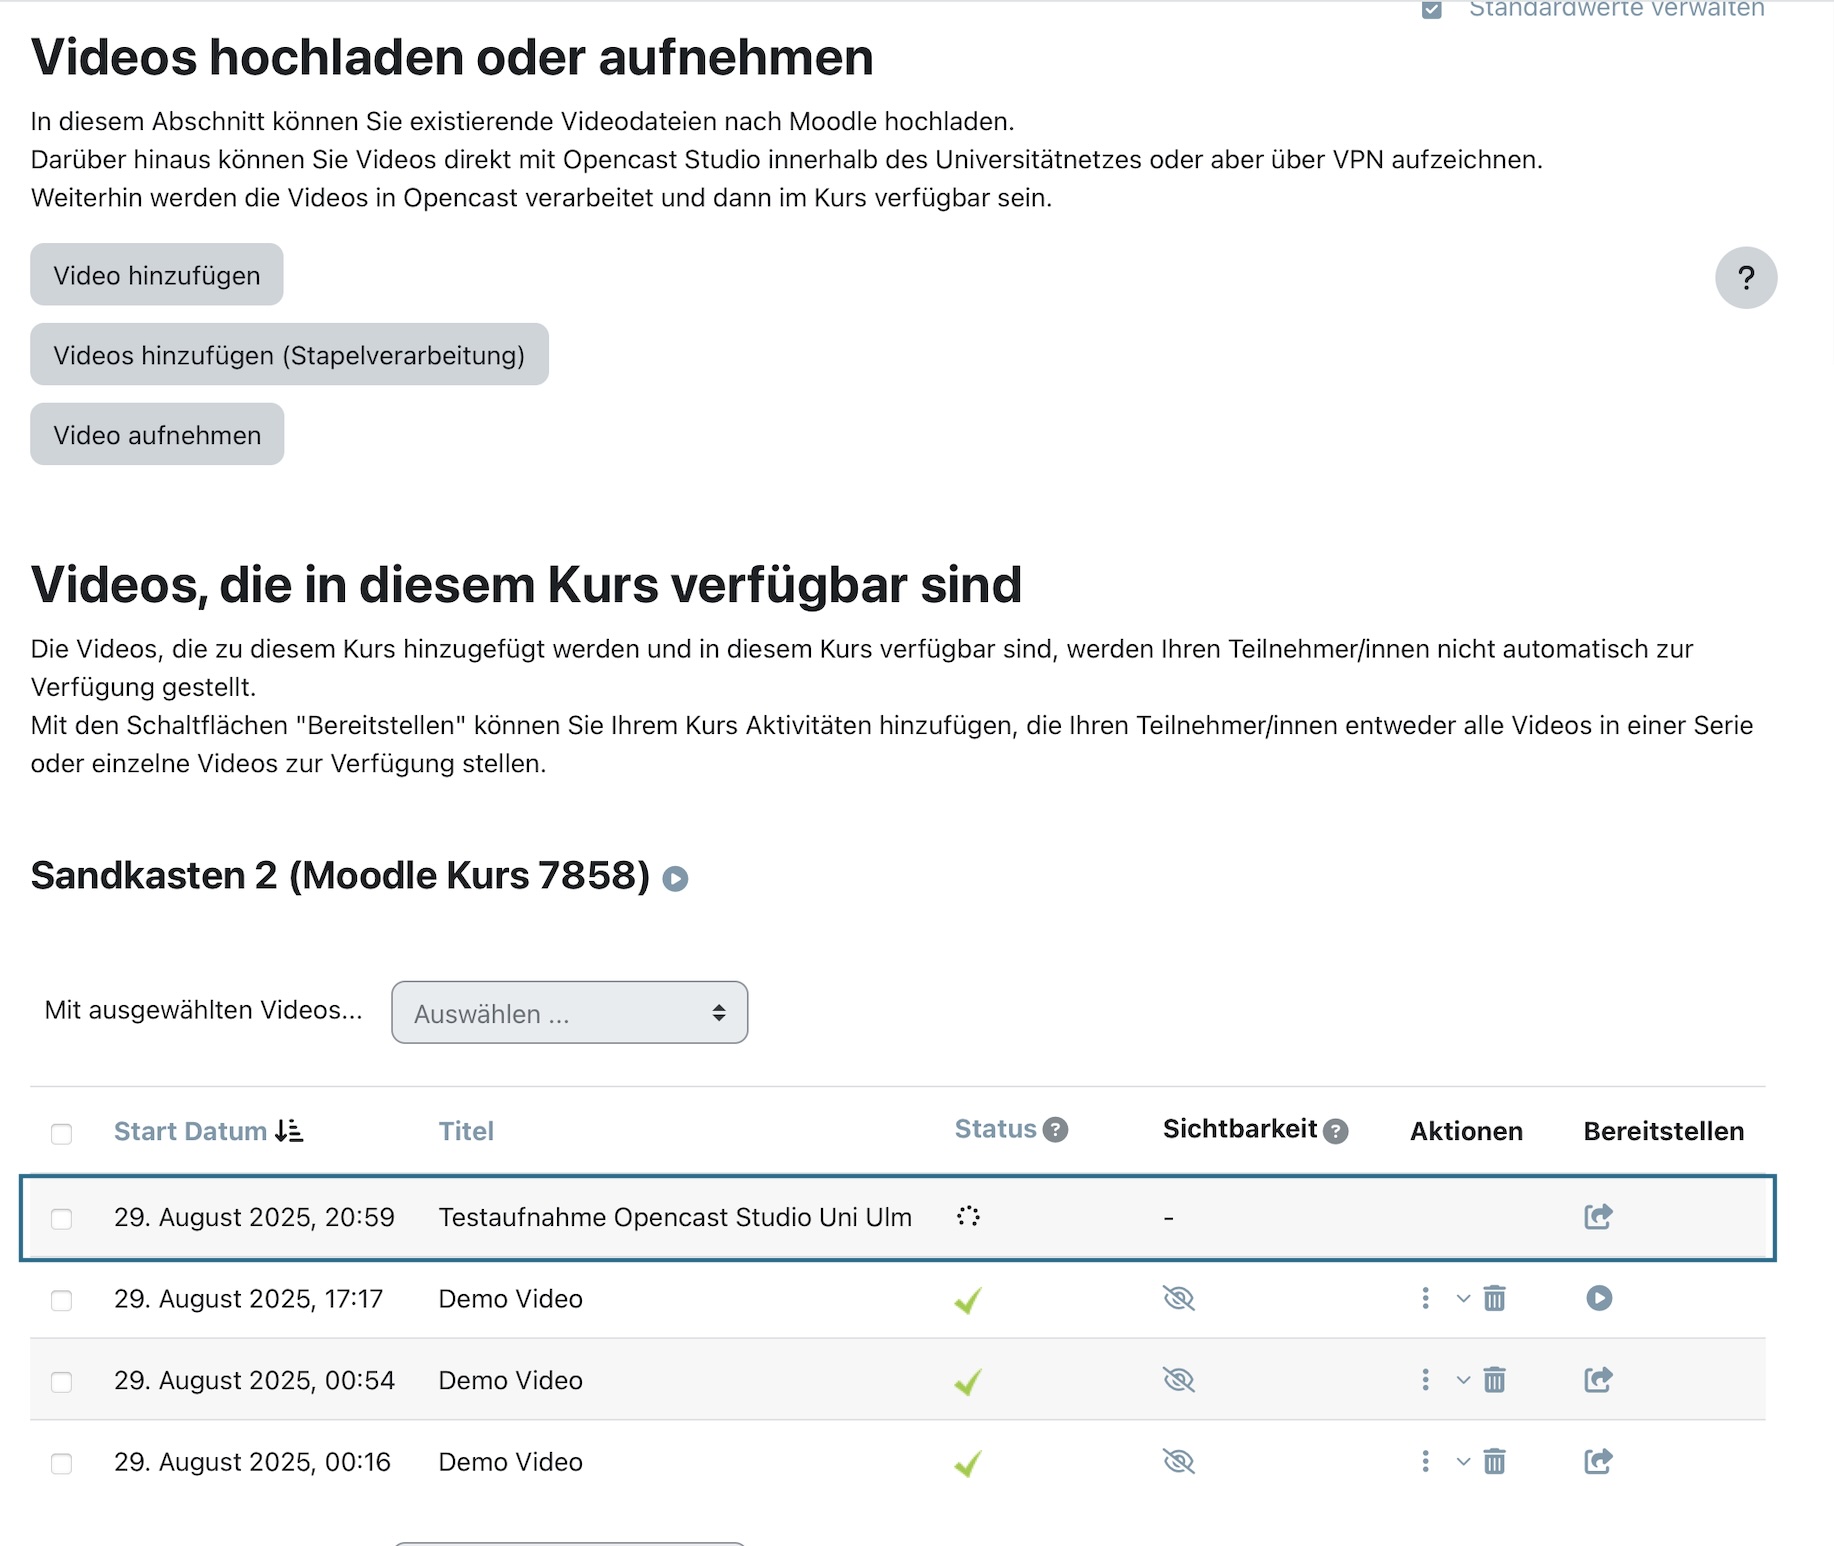Screen dimensions: 1834x1546
Task: Tick checkbox for 00:54 Demo Video row
Action: point(61,1382)
